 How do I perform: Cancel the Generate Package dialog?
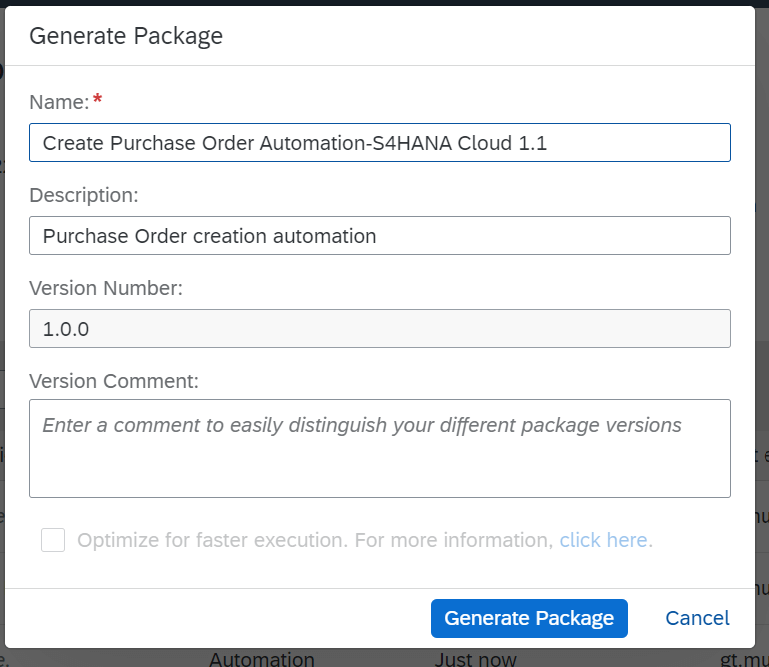click(697, 618)
